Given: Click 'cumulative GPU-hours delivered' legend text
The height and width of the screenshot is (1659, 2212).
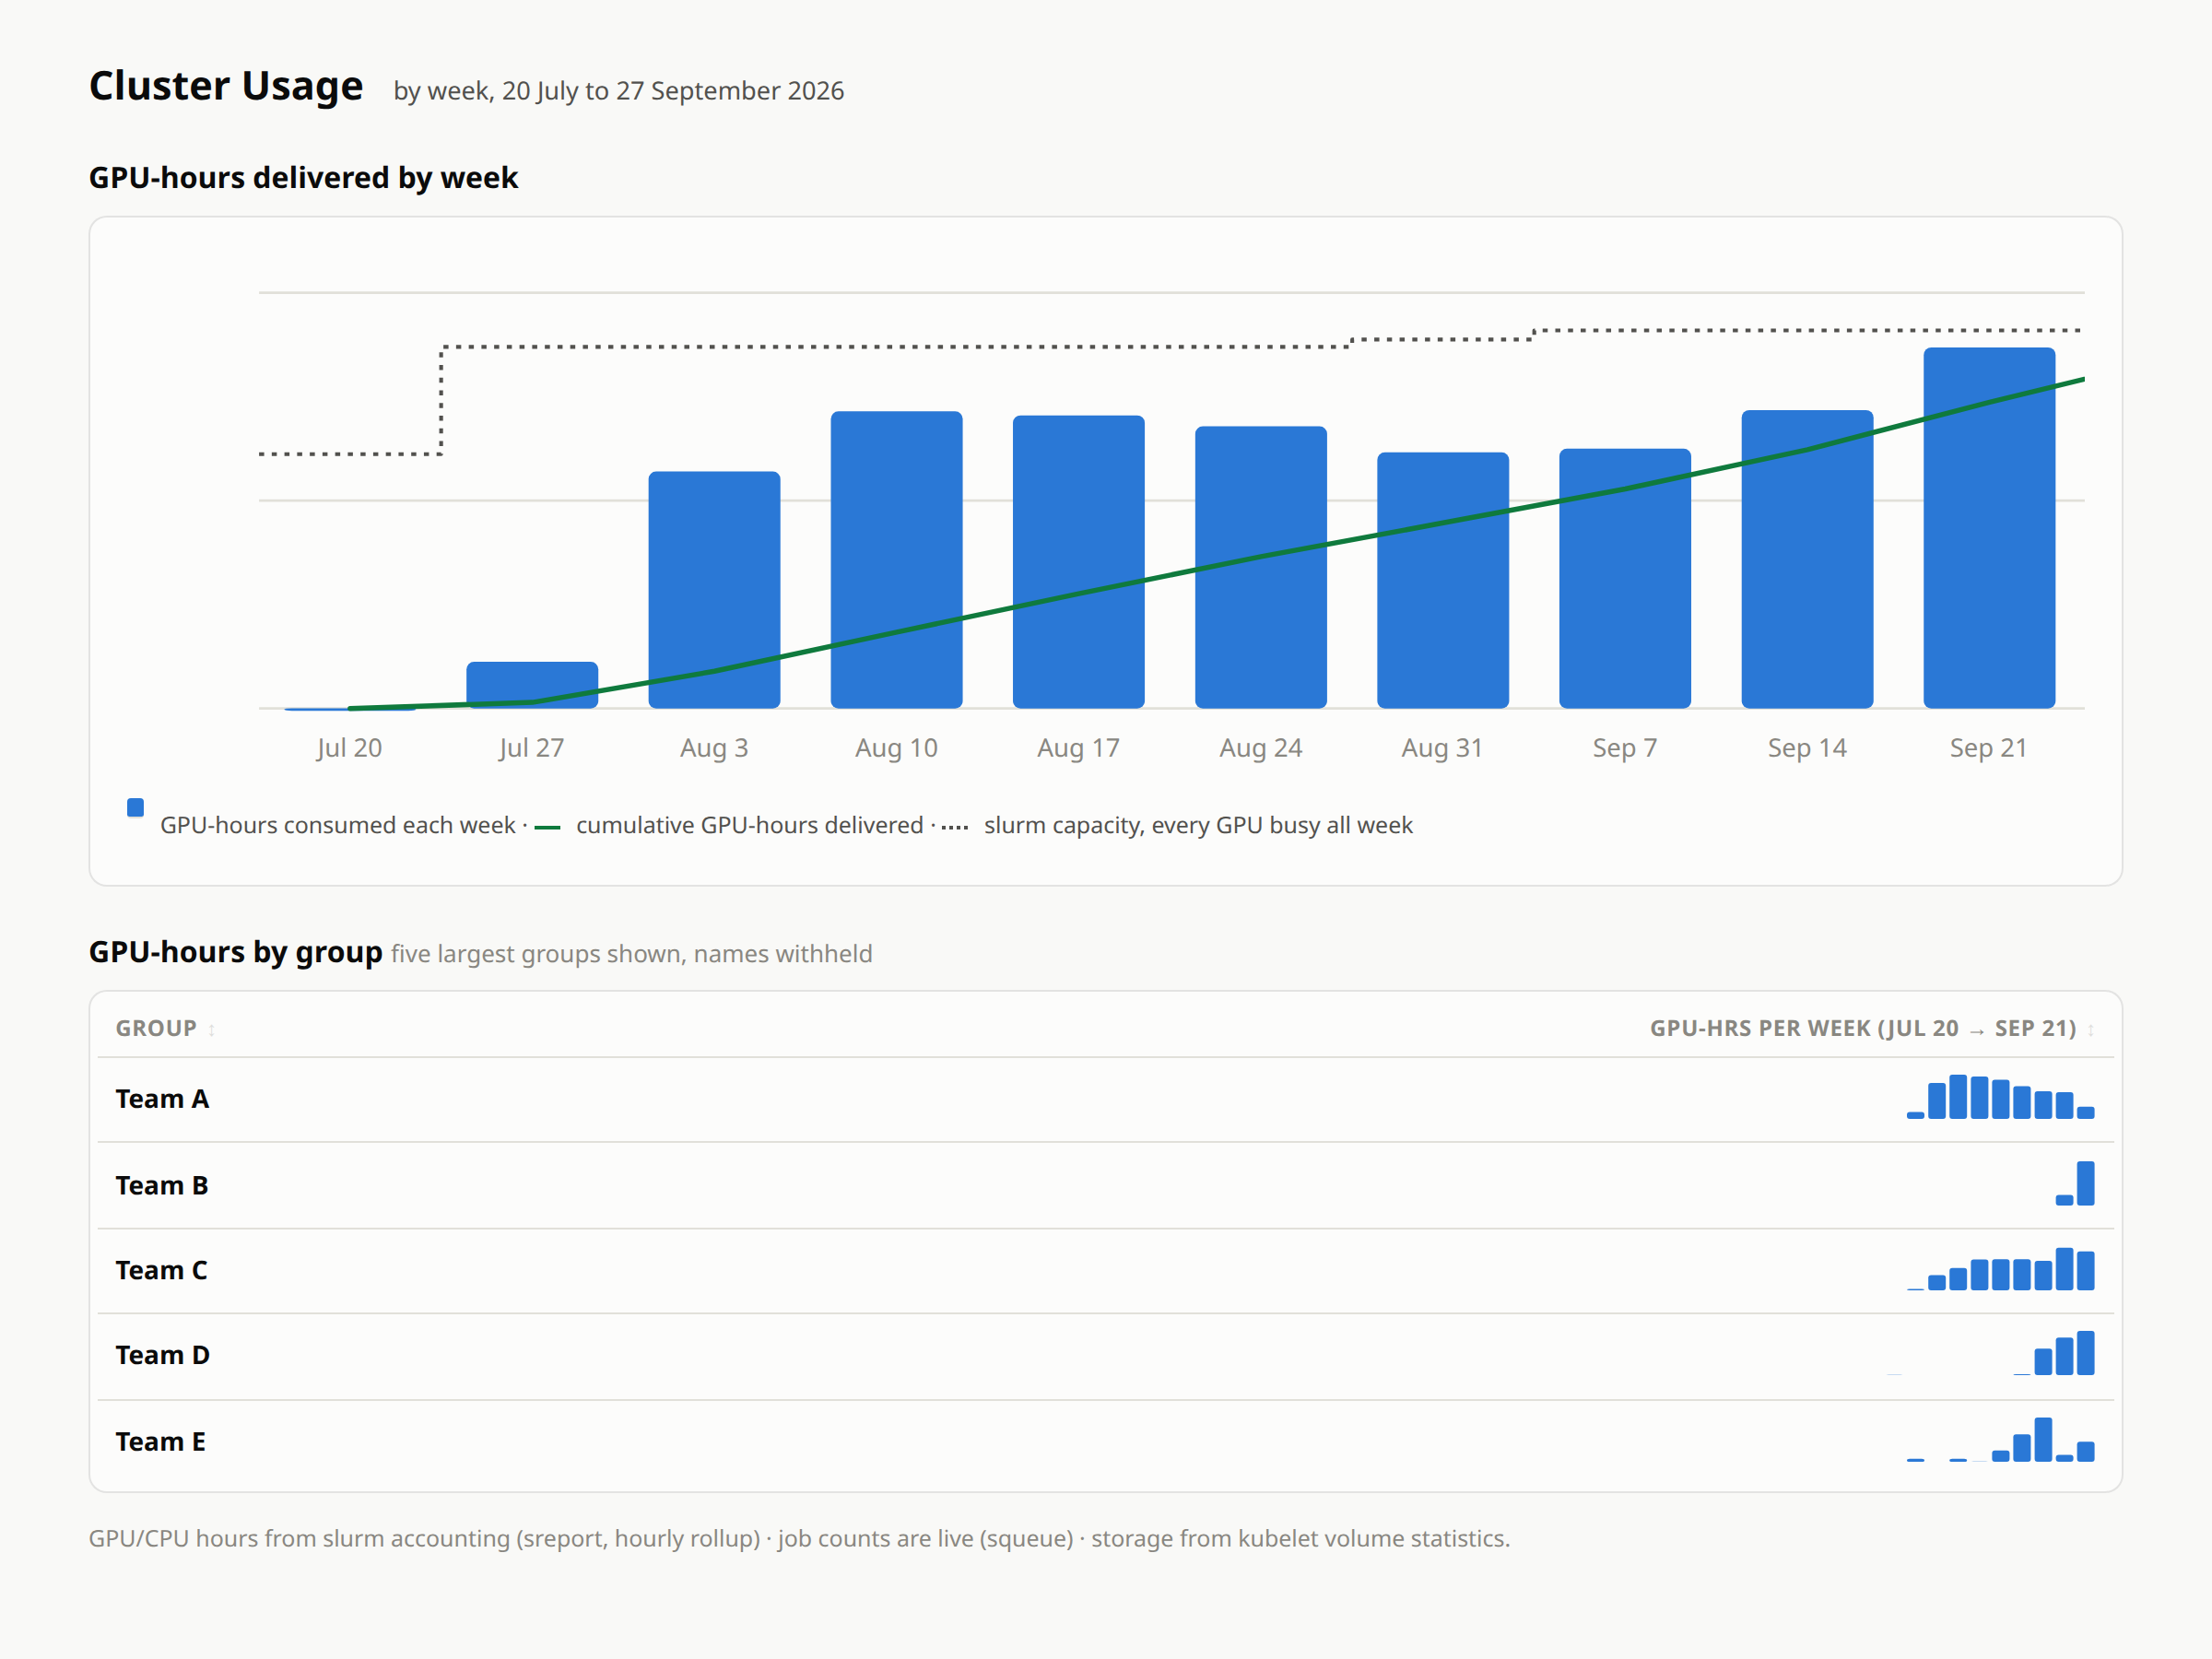Looking at the screenshot, I should 749,825.
